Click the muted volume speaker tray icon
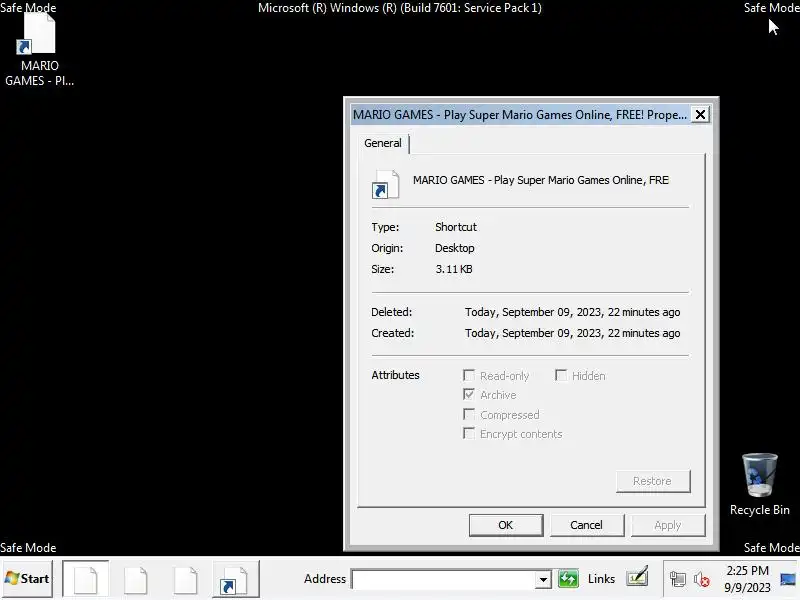The image size is (800, 600). [x=702, y=579]
